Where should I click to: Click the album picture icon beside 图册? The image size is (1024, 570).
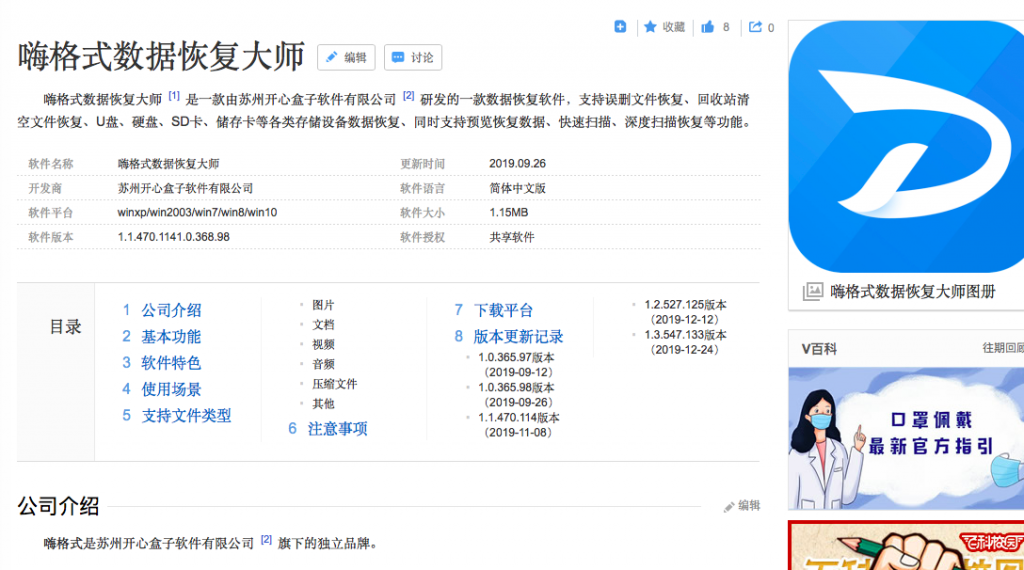pos(812,291)
